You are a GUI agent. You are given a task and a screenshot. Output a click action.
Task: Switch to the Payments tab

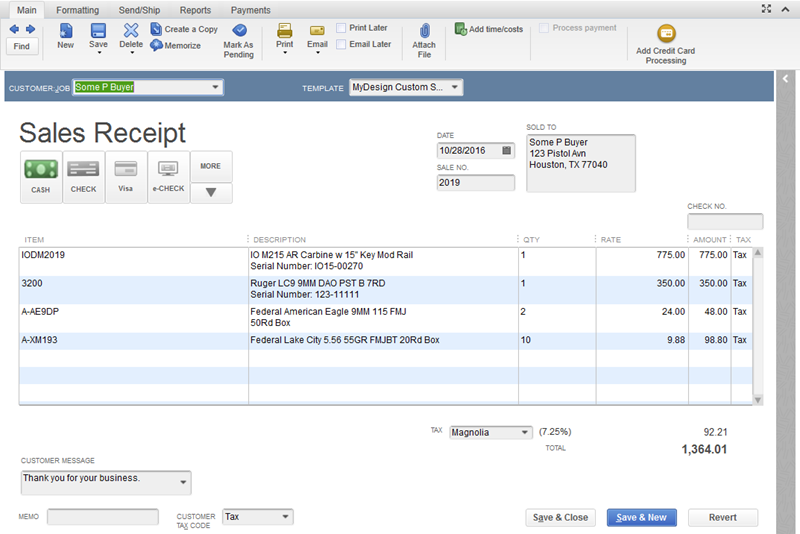pyautogui.click(x=251, y=10)
